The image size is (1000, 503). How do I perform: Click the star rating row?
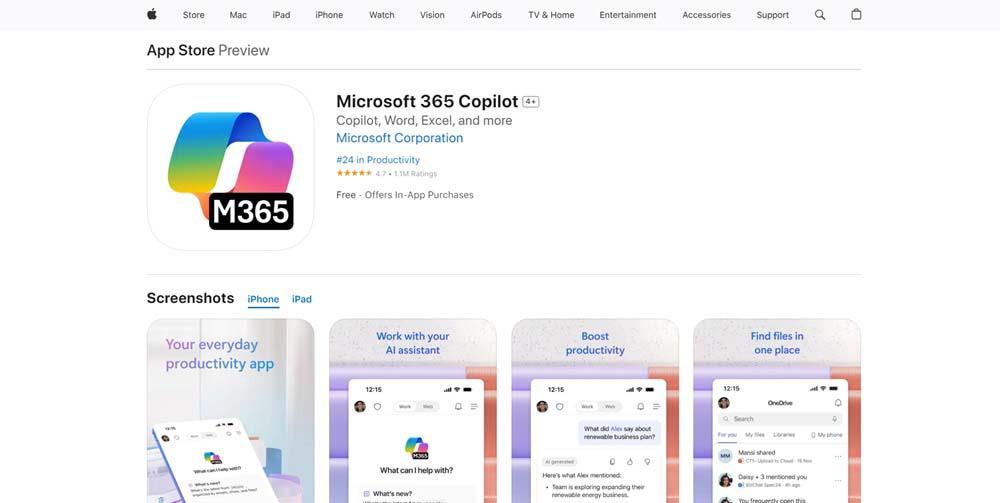(x=386, y=173)
